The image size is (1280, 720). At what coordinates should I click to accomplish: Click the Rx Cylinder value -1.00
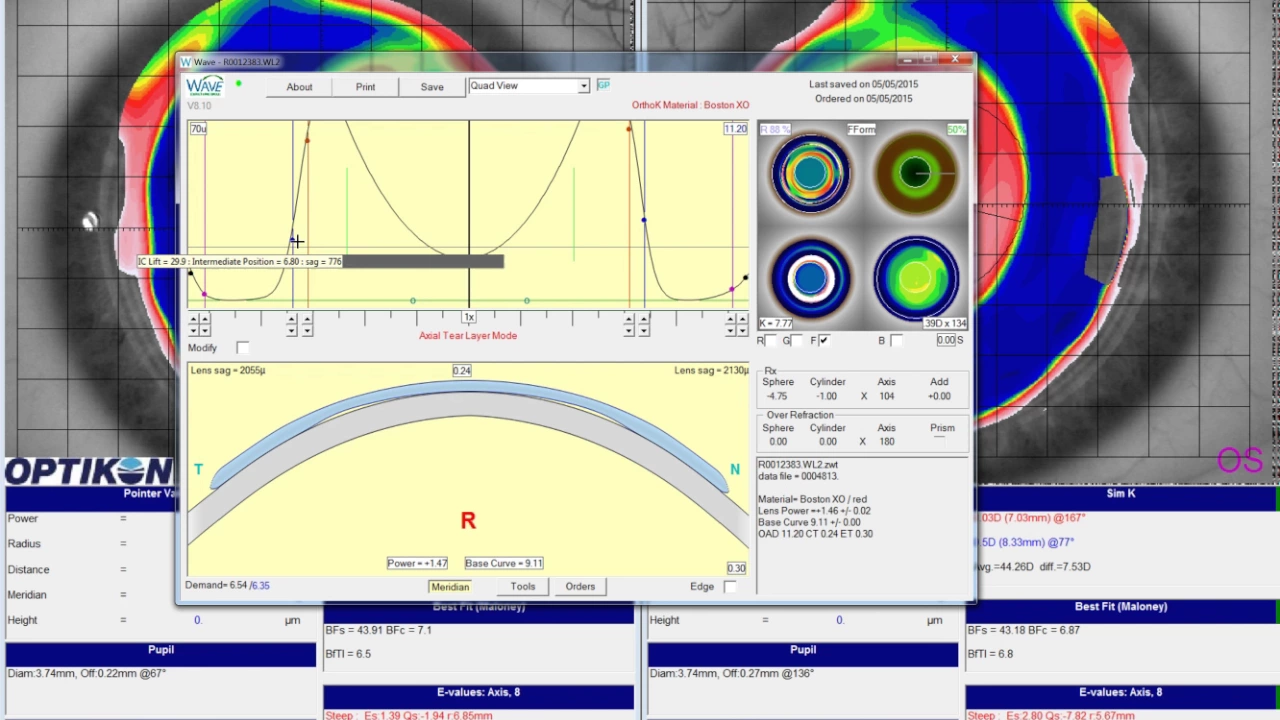point(827,396)
